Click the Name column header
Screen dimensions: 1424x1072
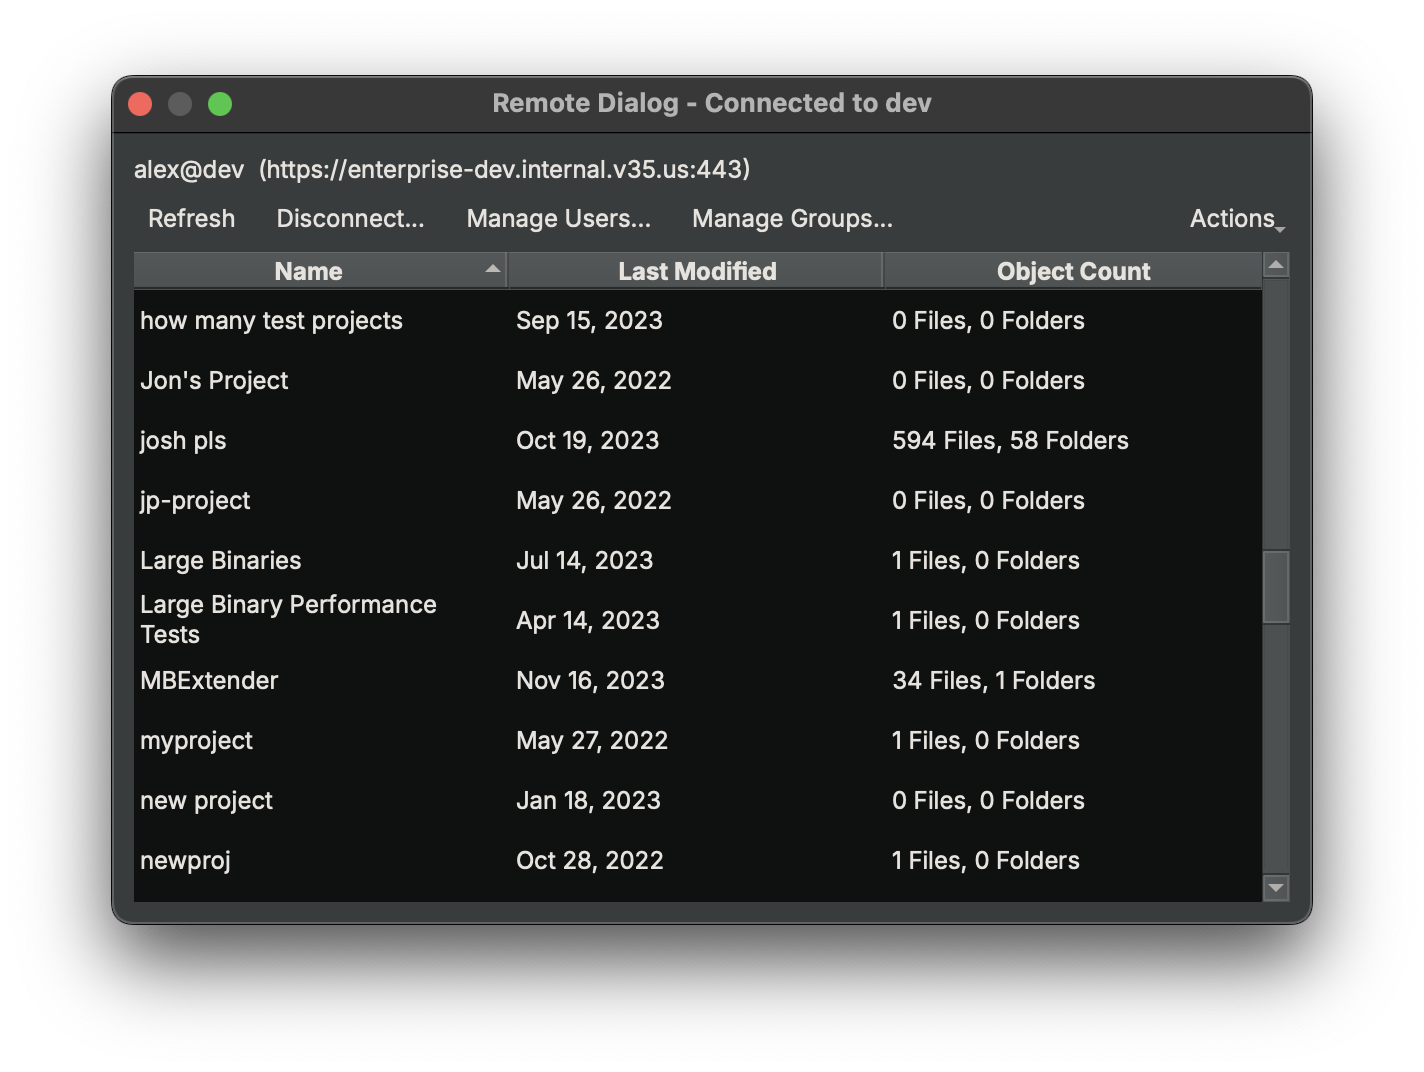307,270
